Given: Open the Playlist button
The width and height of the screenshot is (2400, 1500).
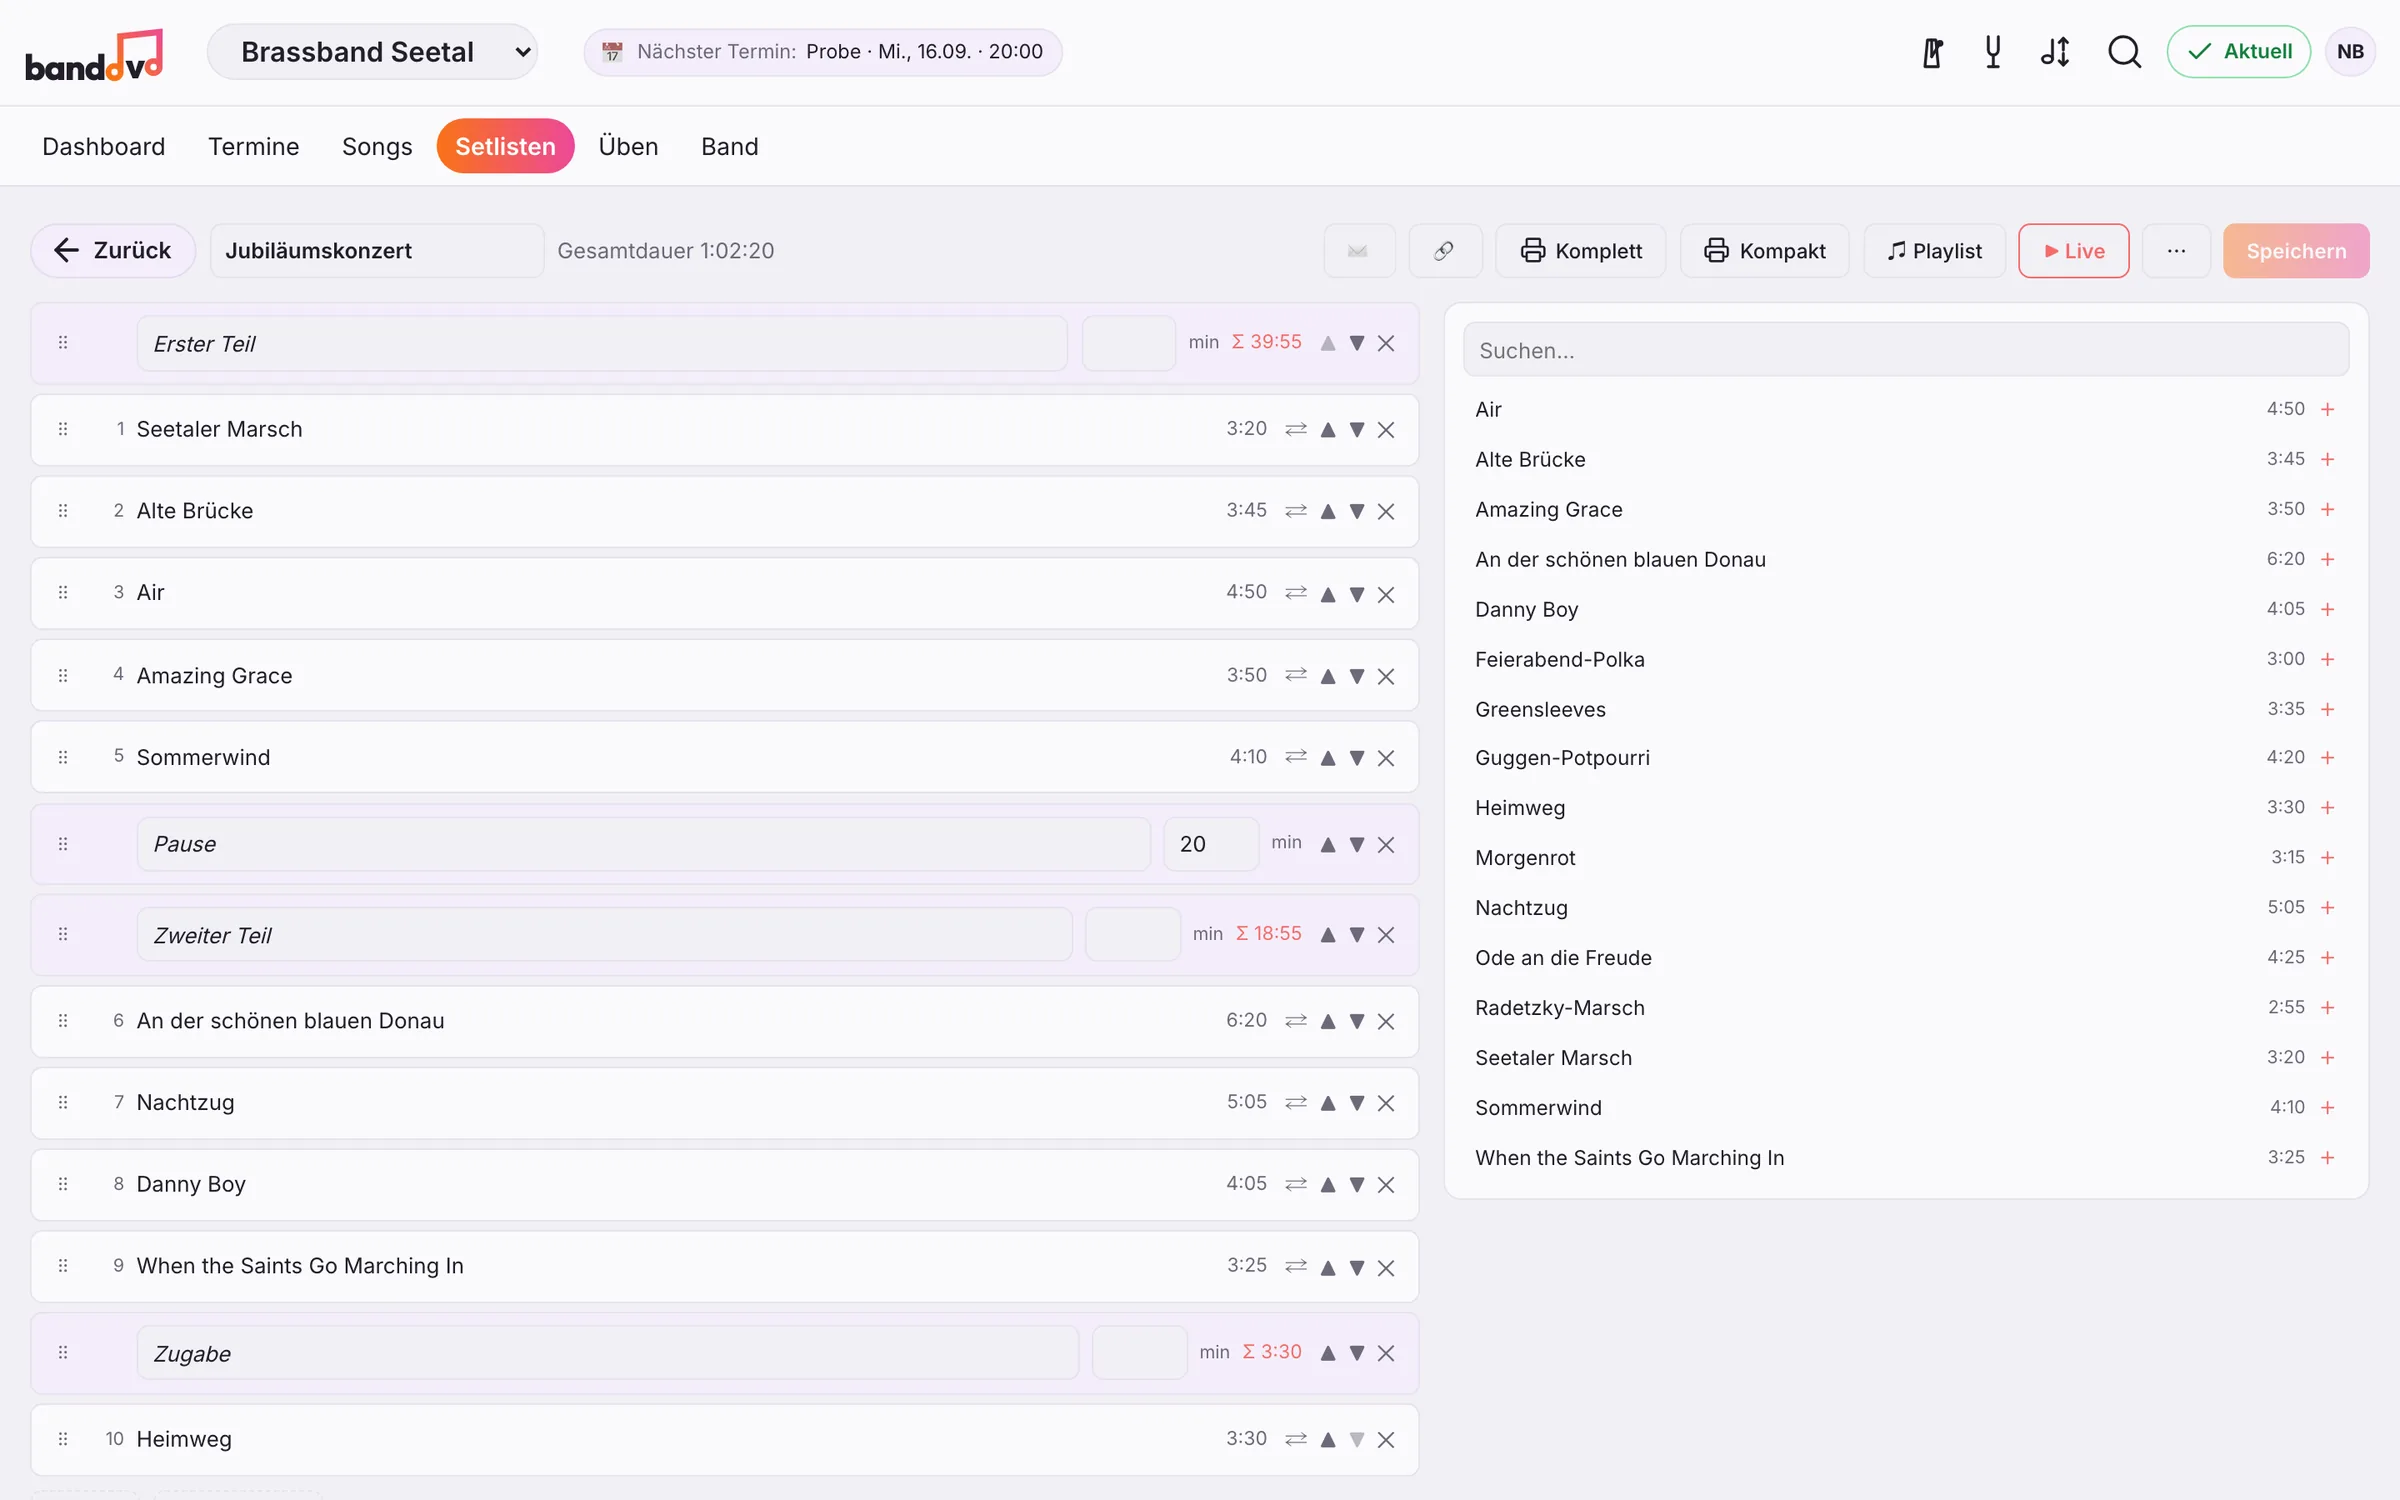Looking at the screenshot, I should click(x=1935, y=251).
